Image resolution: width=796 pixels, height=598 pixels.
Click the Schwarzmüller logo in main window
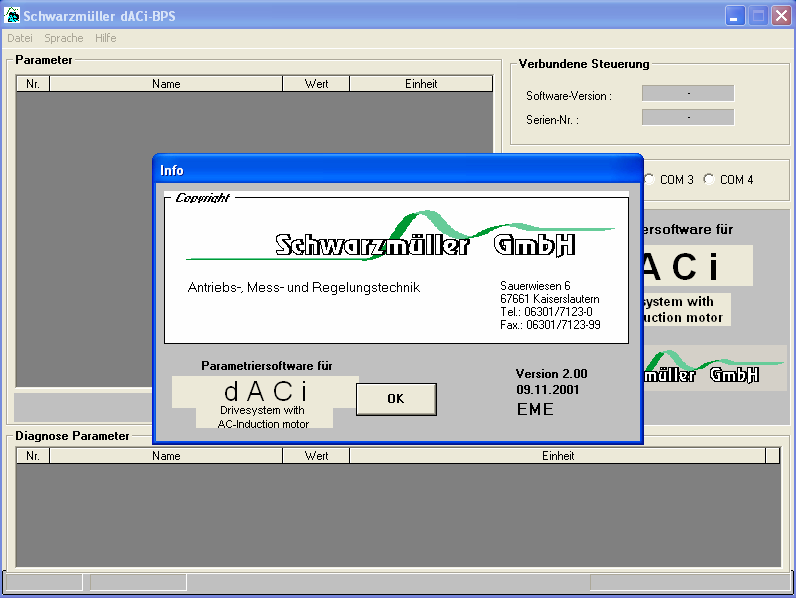(x=714, y=368)
